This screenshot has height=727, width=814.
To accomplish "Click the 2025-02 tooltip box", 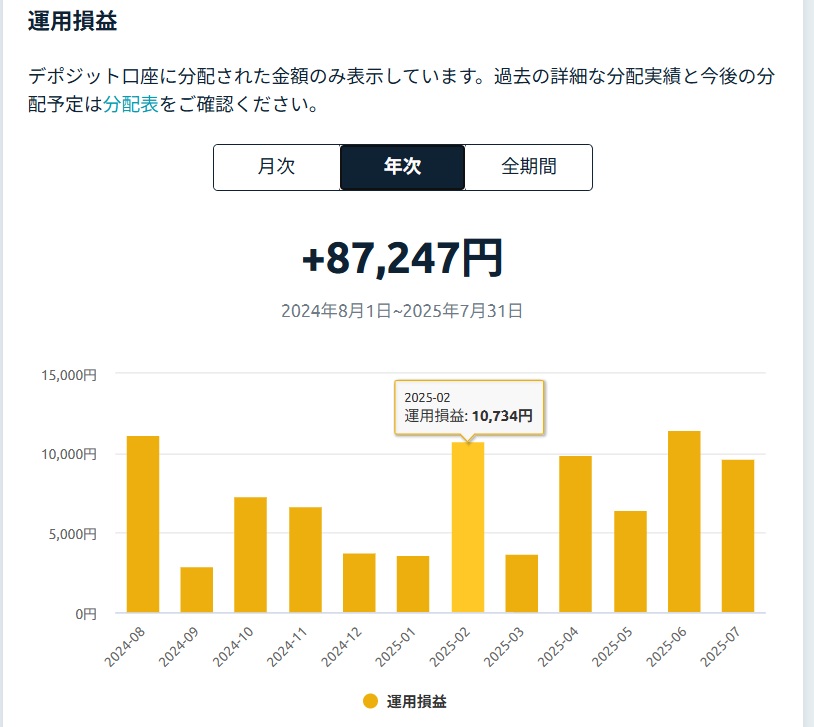I will 469,407.
